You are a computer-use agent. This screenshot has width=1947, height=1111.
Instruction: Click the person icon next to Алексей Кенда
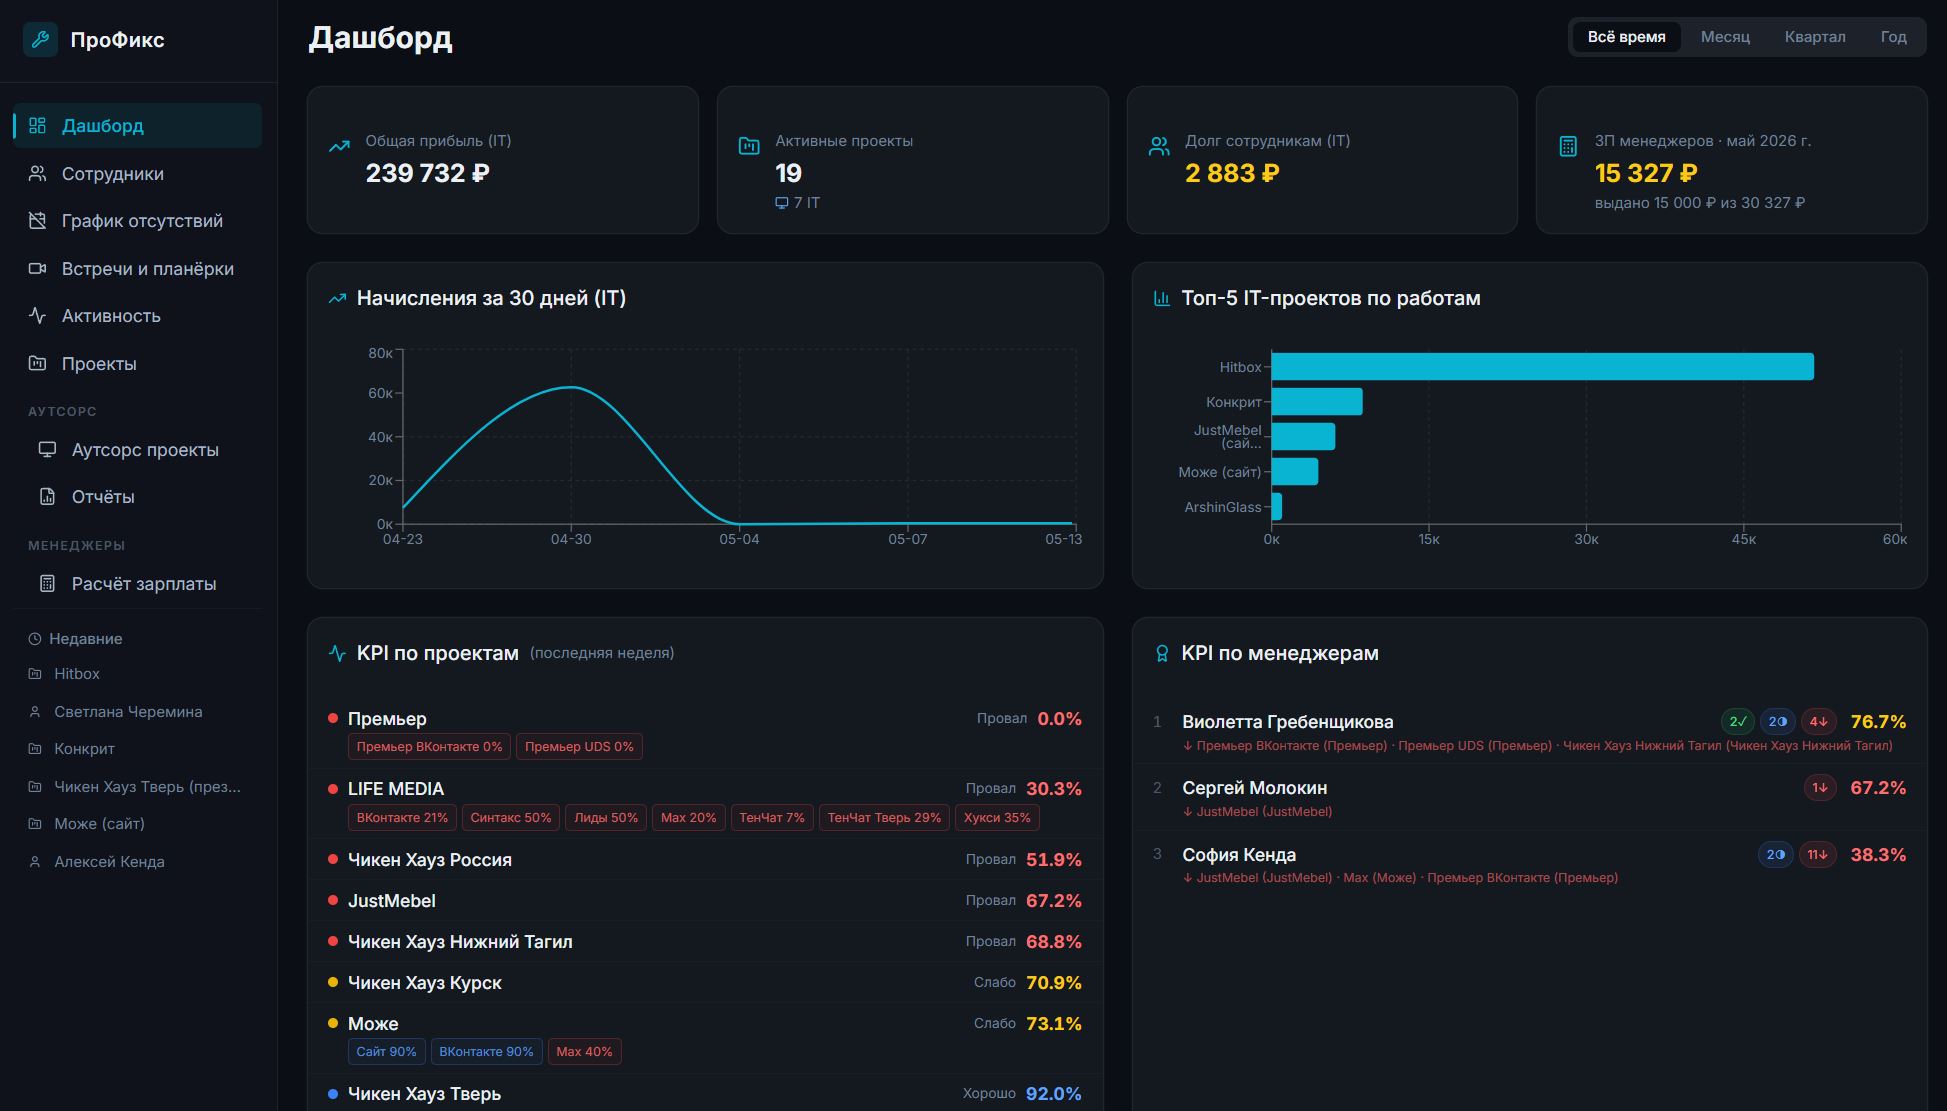pyautogui.click(x=35, y=862)
